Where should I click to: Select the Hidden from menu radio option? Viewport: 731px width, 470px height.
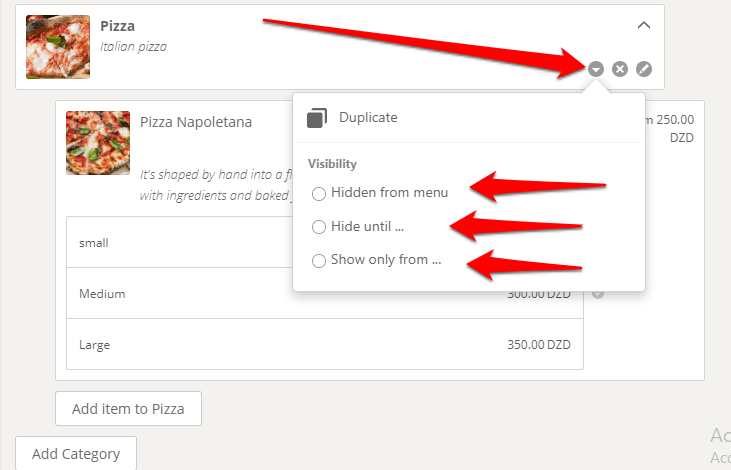319,193
